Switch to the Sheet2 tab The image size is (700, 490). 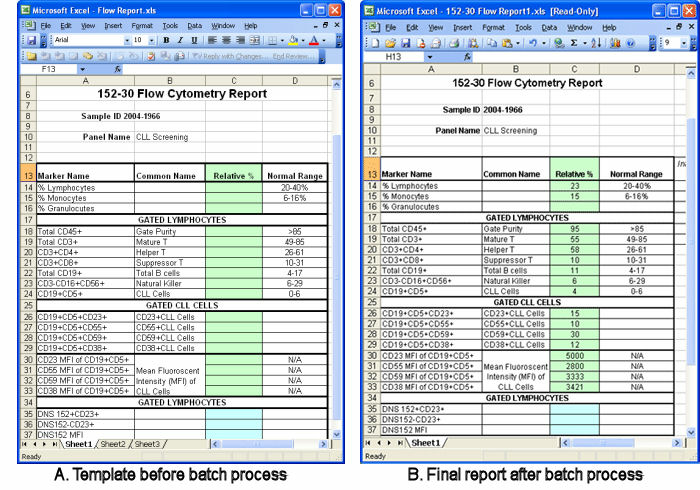click(113, 443)
